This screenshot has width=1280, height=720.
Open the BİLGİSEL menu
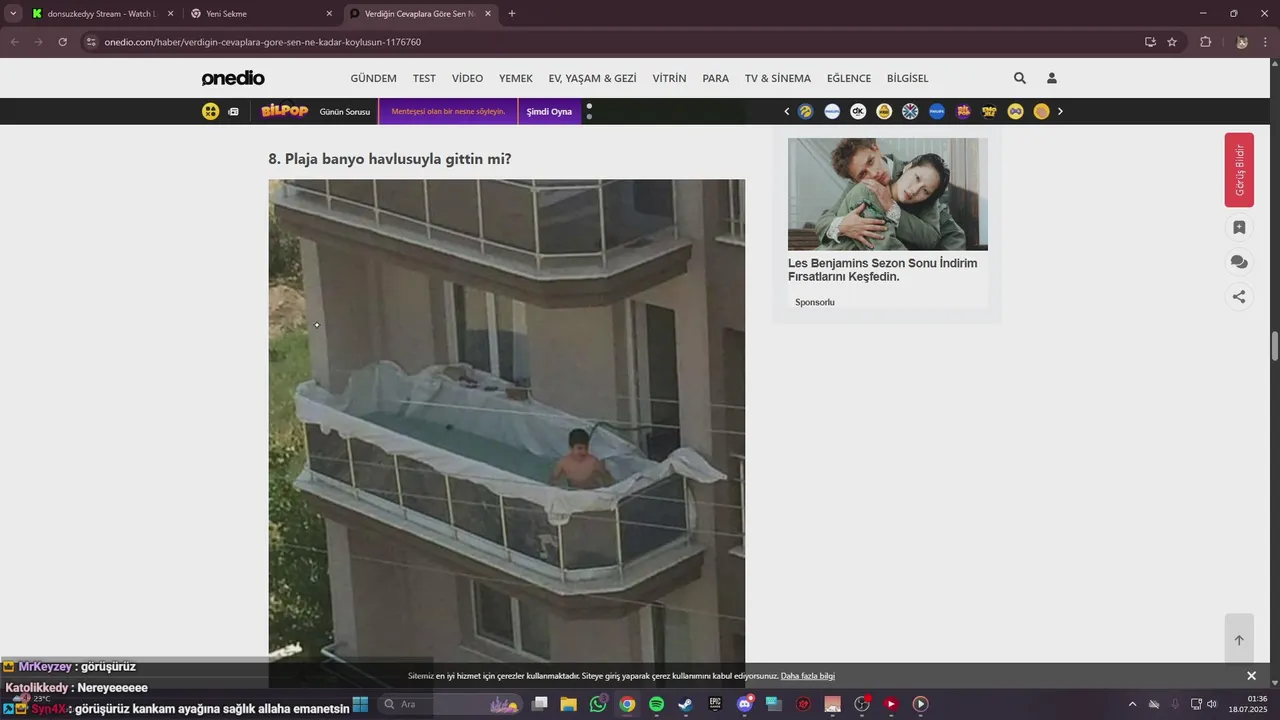coord(907,78)
